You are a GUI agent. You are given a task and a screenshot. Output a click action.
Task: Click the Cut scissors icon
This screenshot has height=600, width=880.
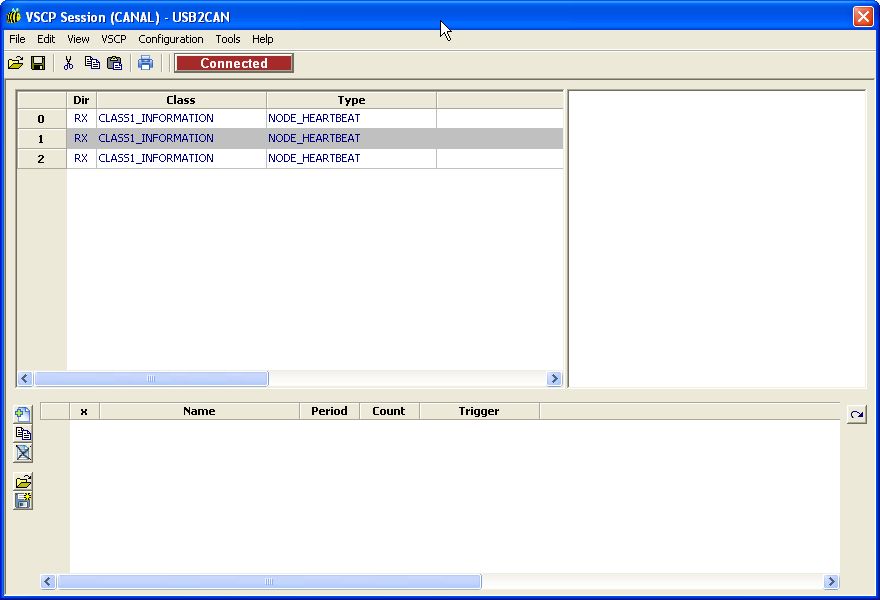tap(69, 63)
